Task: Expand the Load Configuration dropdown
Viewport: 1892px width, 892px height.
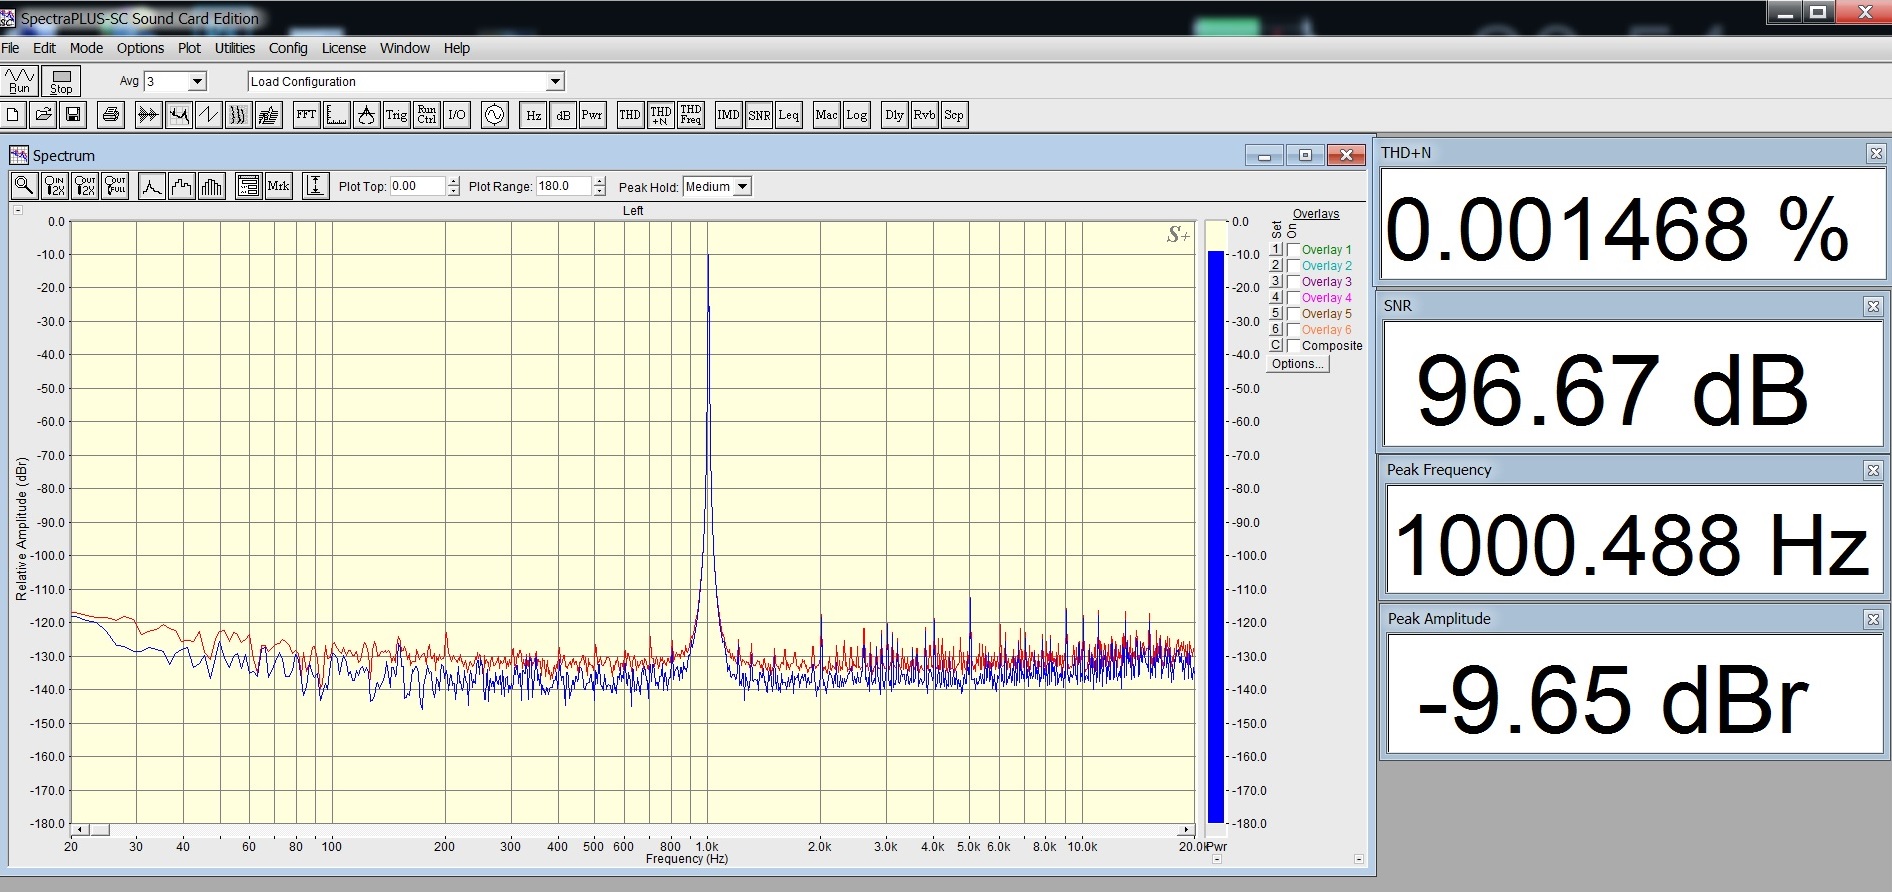Action: coord(556,82)
